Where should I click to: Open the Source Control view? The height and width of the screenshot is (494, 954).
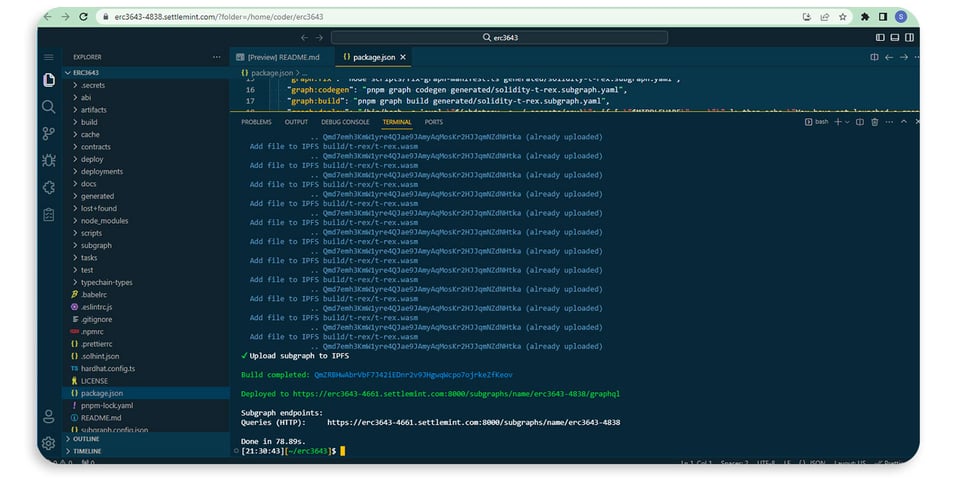point(49,133)
